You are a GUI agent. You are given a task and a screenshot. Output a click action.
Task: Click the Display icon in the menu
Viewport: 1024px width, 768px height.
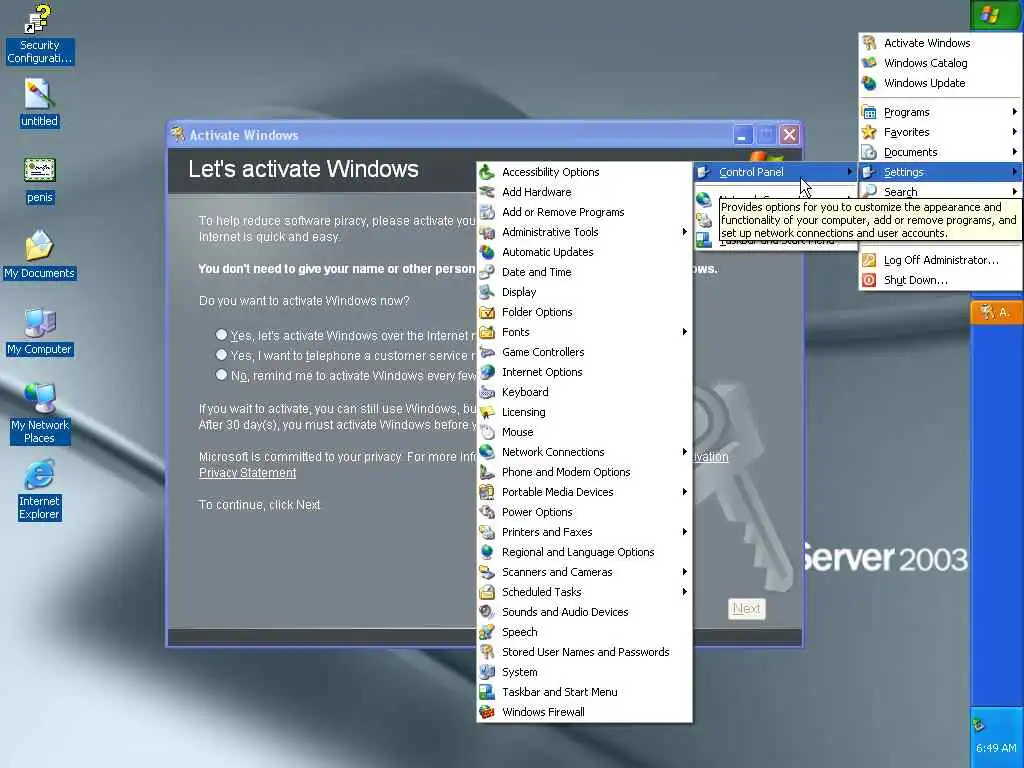tap(487, 292)
